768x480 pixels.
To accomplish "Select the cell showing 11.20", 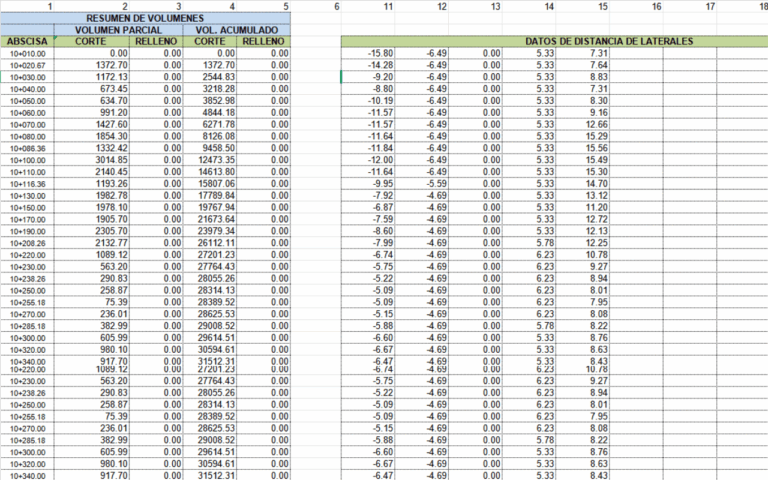I will click(582, 207).
